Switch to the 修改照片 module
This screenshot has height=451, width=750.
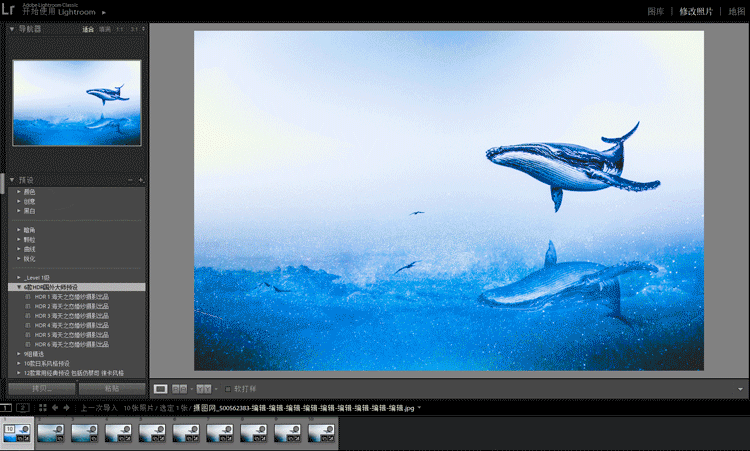(x=696, y=11)
